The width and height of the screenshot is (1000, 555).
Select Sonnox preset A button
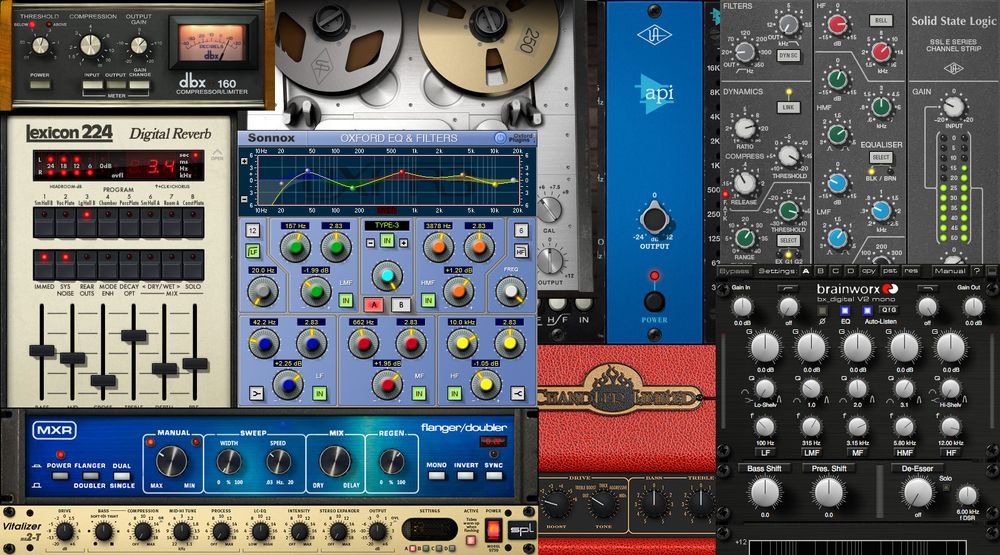pyautogui.click(x=374, y=304)
